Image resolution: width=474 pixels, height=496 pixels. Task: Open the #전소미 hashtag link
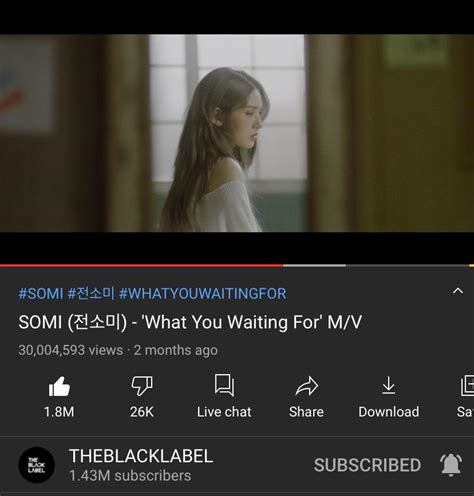91,294
